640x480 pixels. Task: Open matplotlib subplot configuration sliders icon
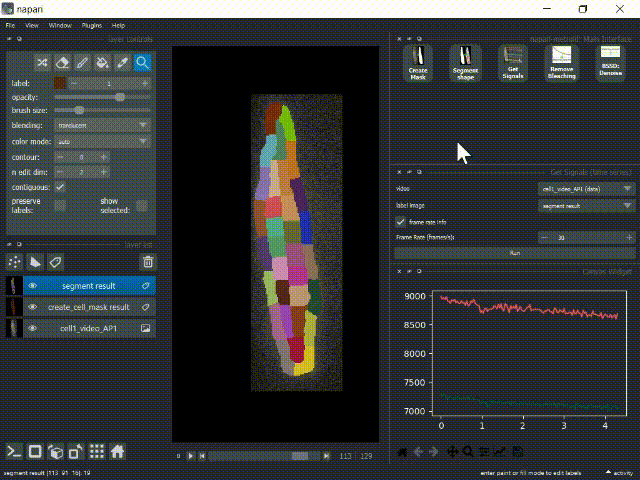484,452
